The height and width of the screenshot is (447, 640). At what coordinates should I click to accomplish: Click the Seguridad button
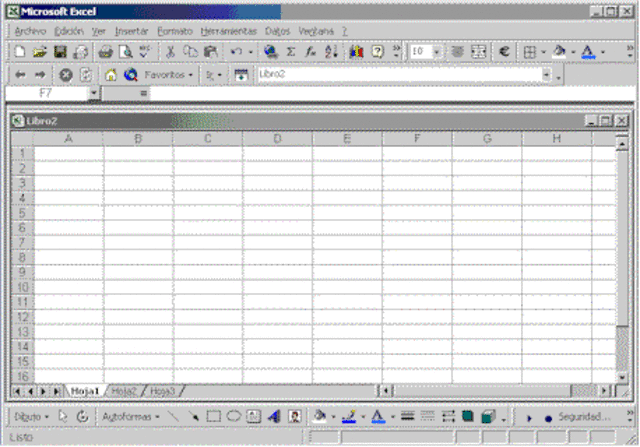coord(584,417)
